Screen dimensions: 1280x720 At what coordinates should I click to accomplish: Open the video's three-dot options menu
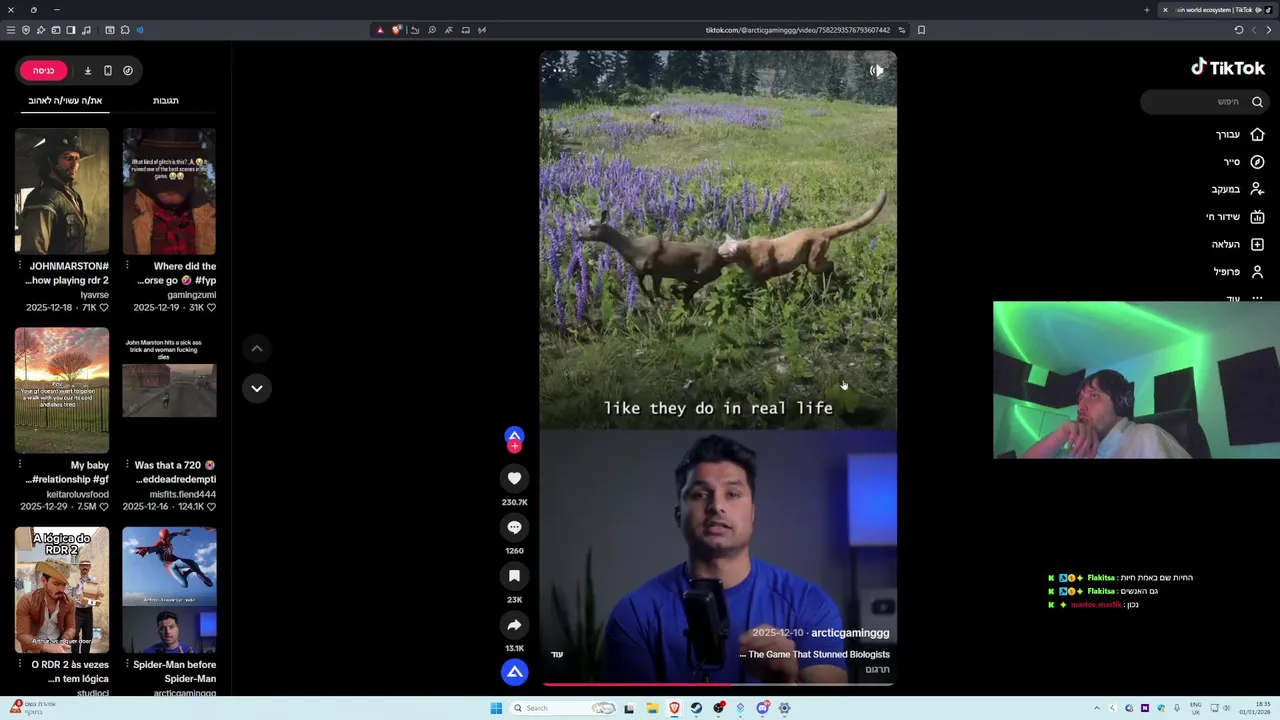(559, 70)
